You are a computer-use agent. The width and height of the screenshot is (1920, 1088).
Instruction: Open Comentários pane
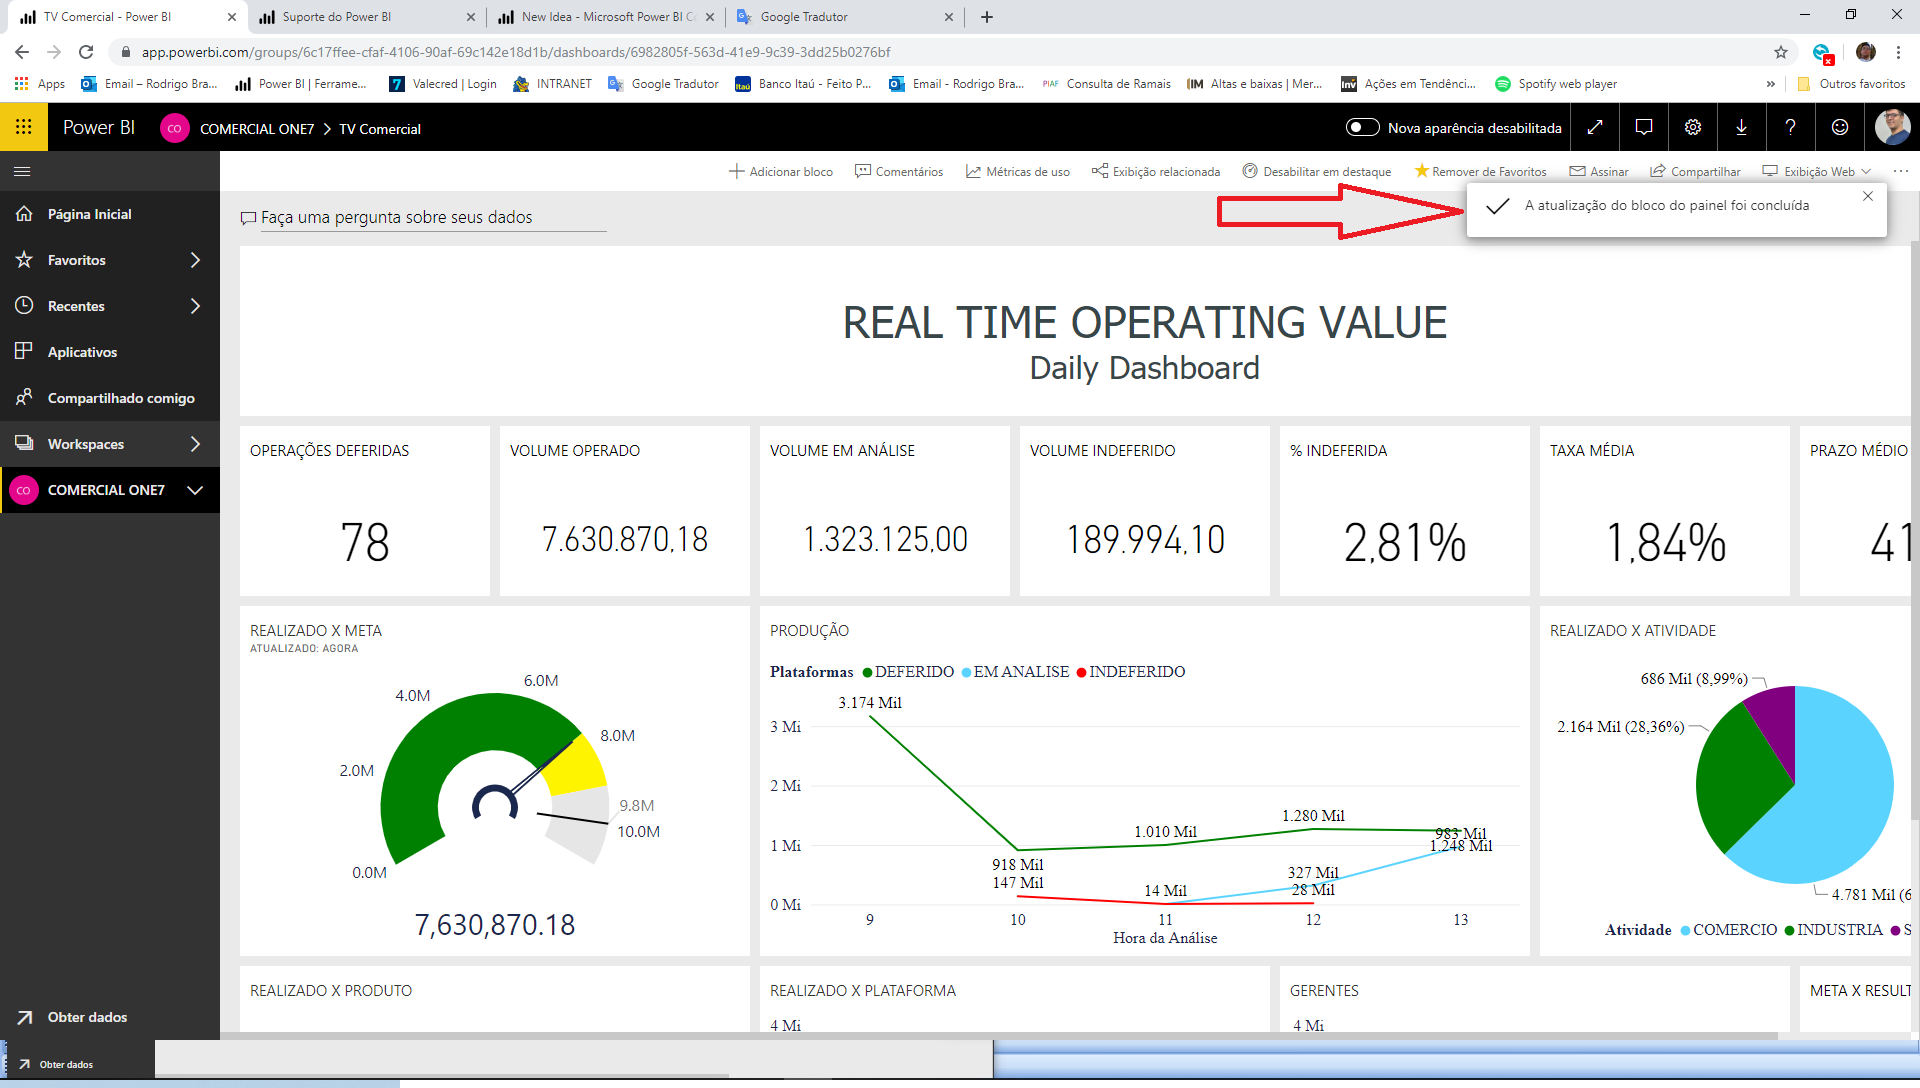click(899, 171)
